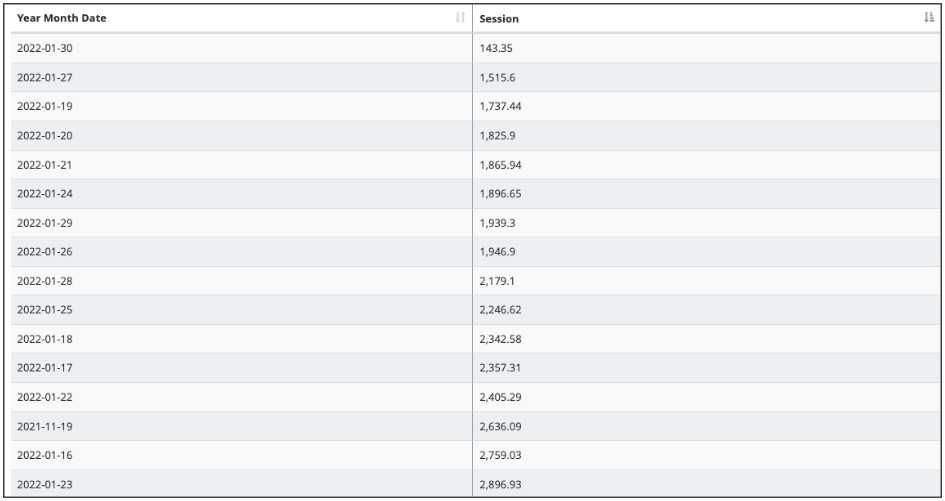Image resolution: width=945 pixels, height=501 pixels.
Task: Click the sort icon in Year Month Date column
Action: click(460, 19)
